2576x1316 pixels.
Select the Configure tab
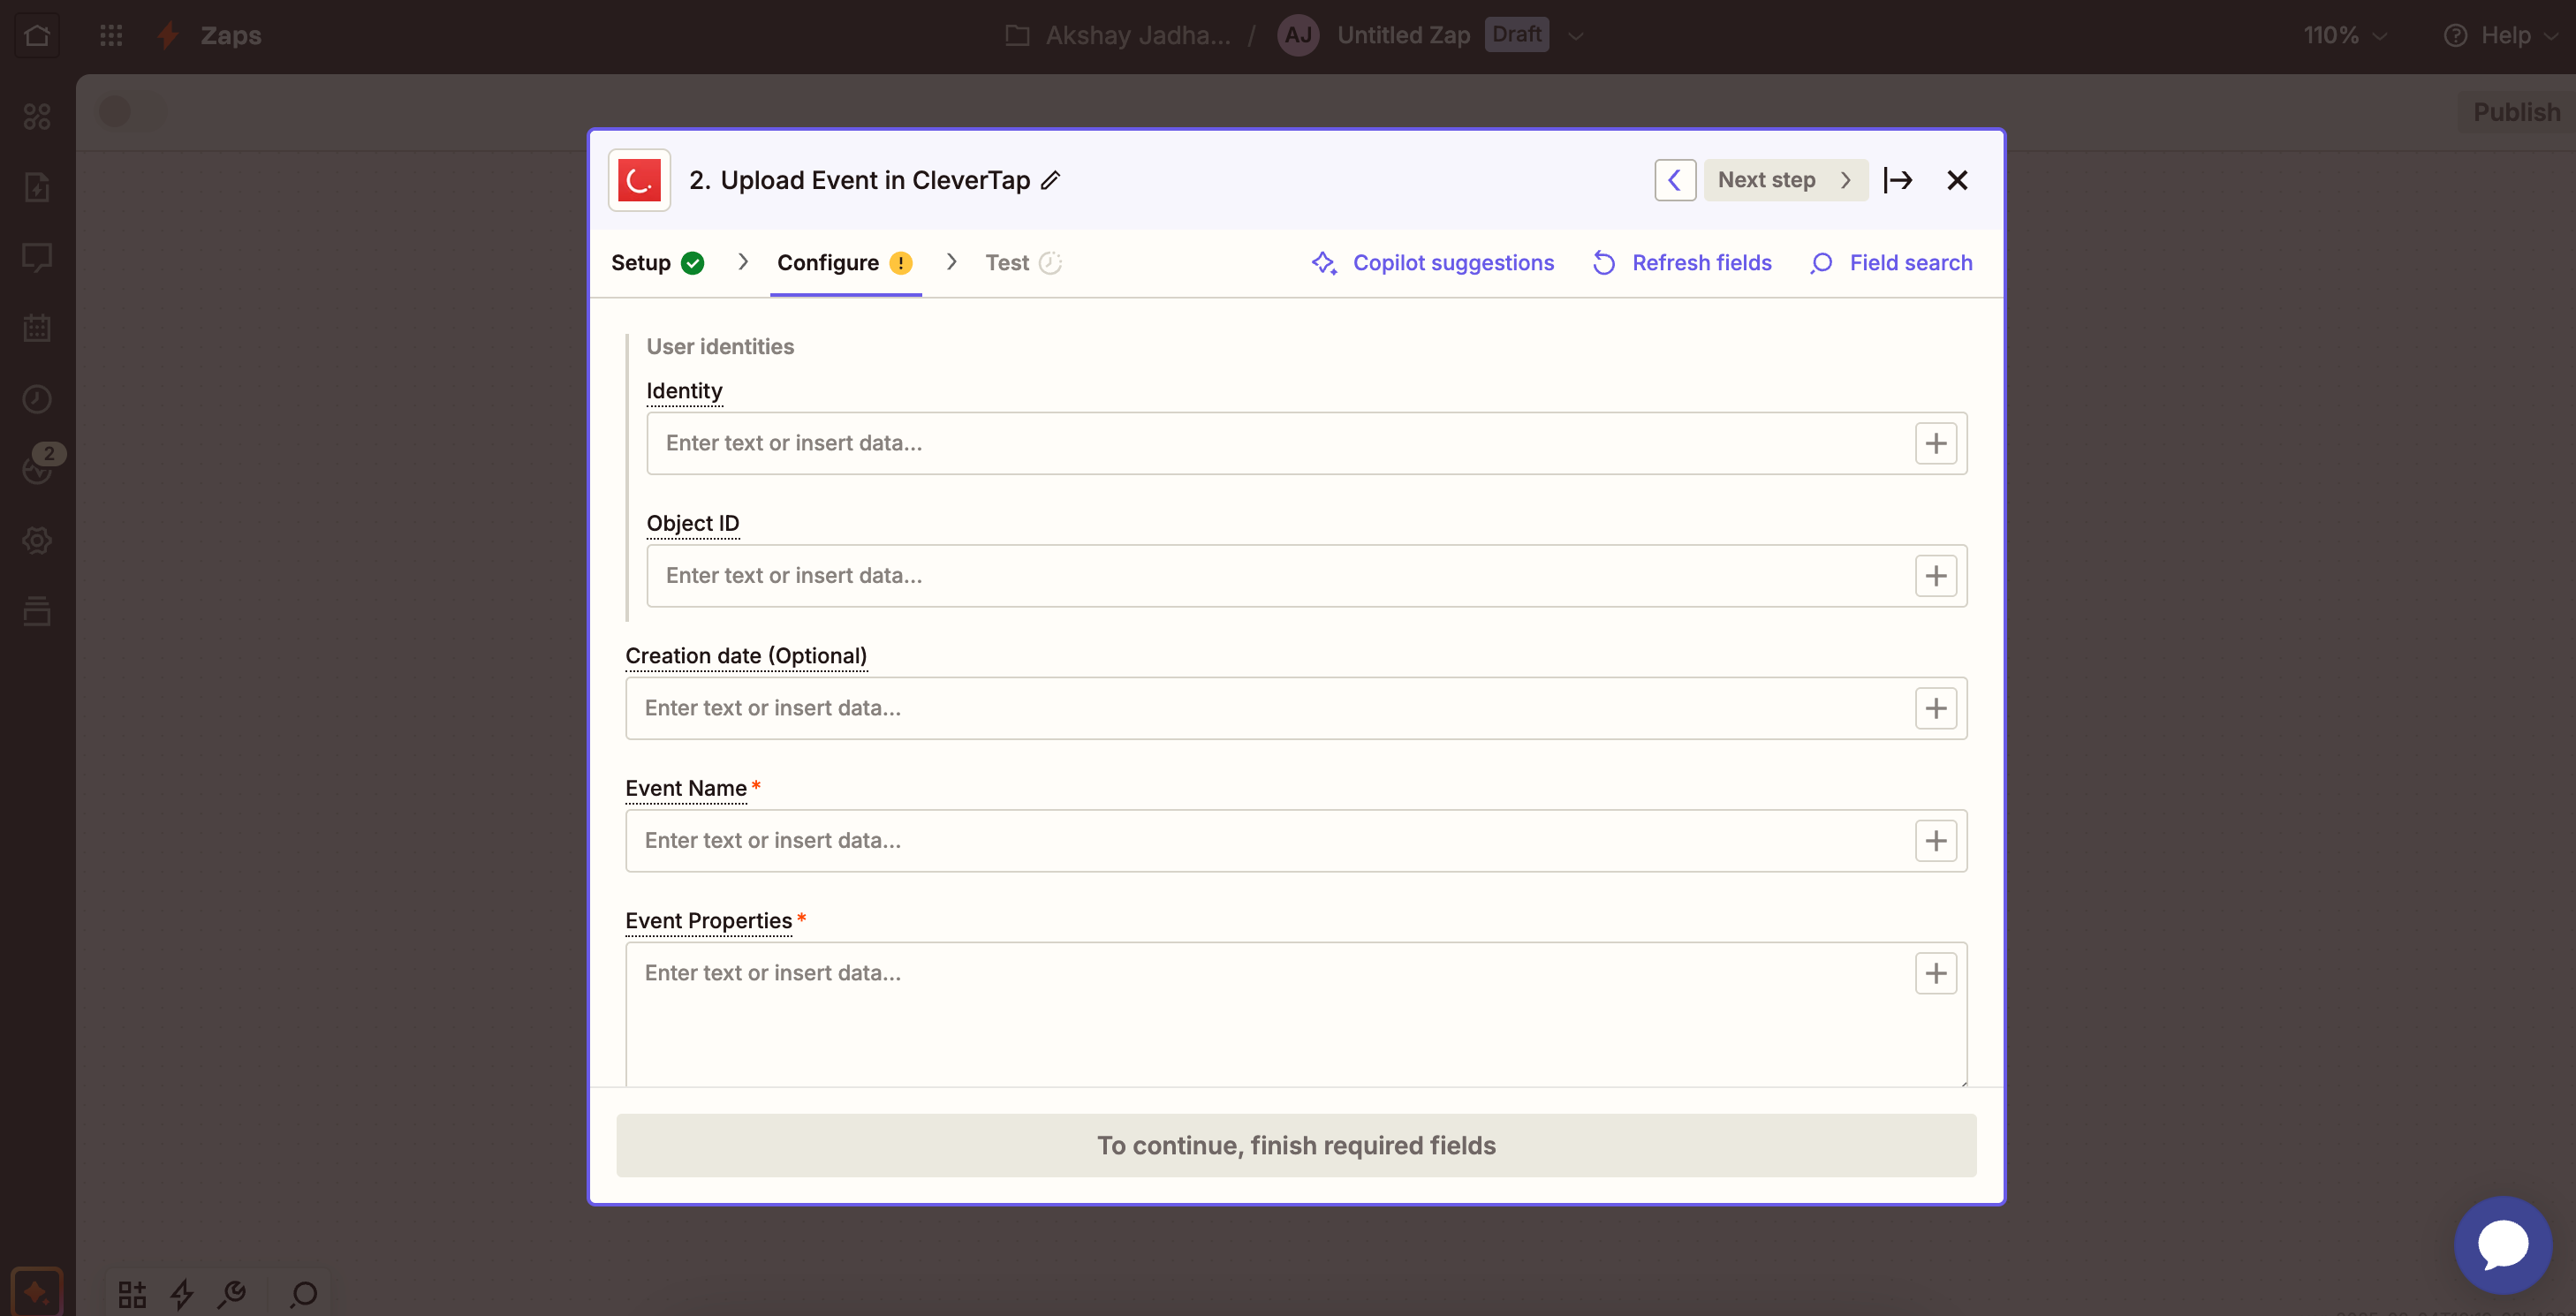point(828,261)
